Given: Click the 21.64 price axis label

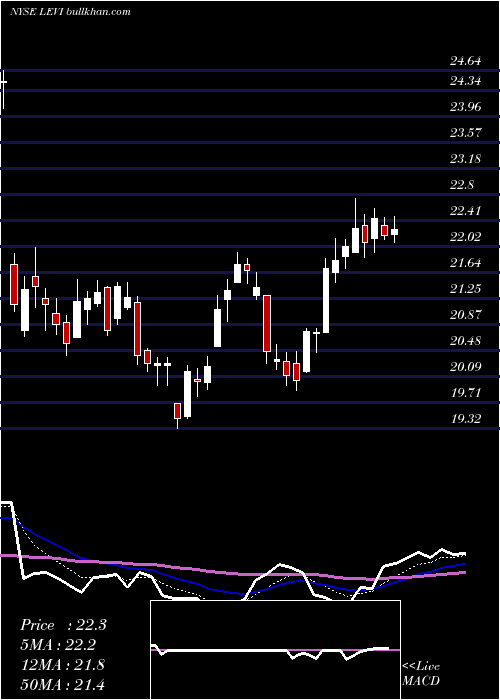Looking at the screenshot, I should 465,263.
